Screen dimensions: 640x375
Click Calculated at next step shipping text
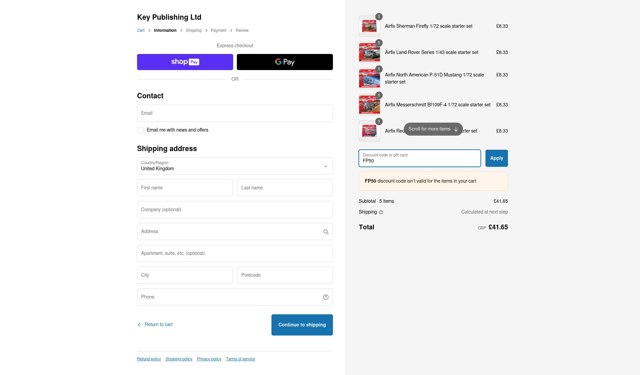(484, 212)
